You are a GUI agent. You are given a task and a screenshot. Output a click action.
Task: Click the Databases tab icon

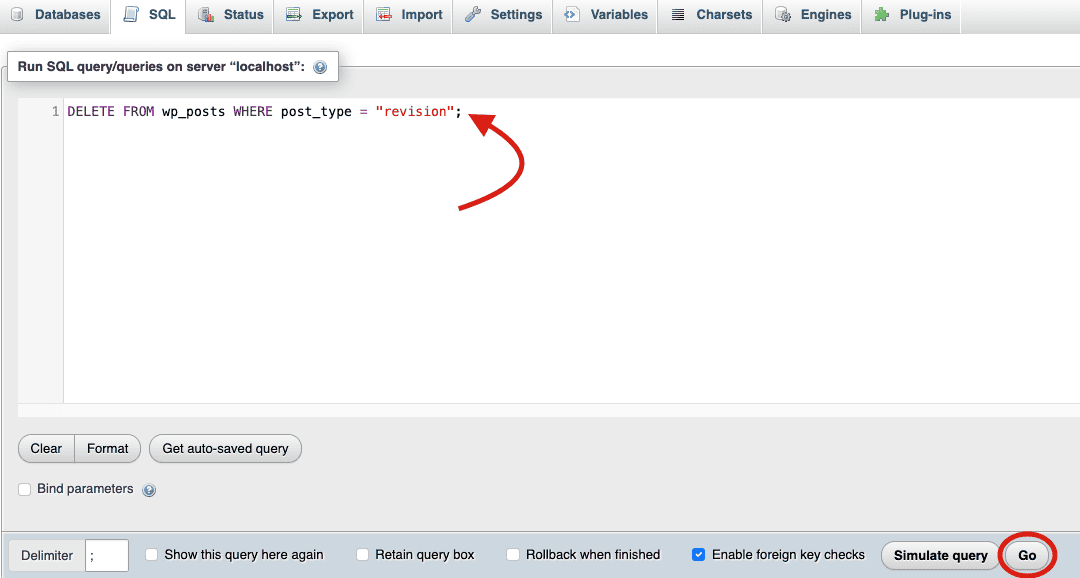(17, 14)
